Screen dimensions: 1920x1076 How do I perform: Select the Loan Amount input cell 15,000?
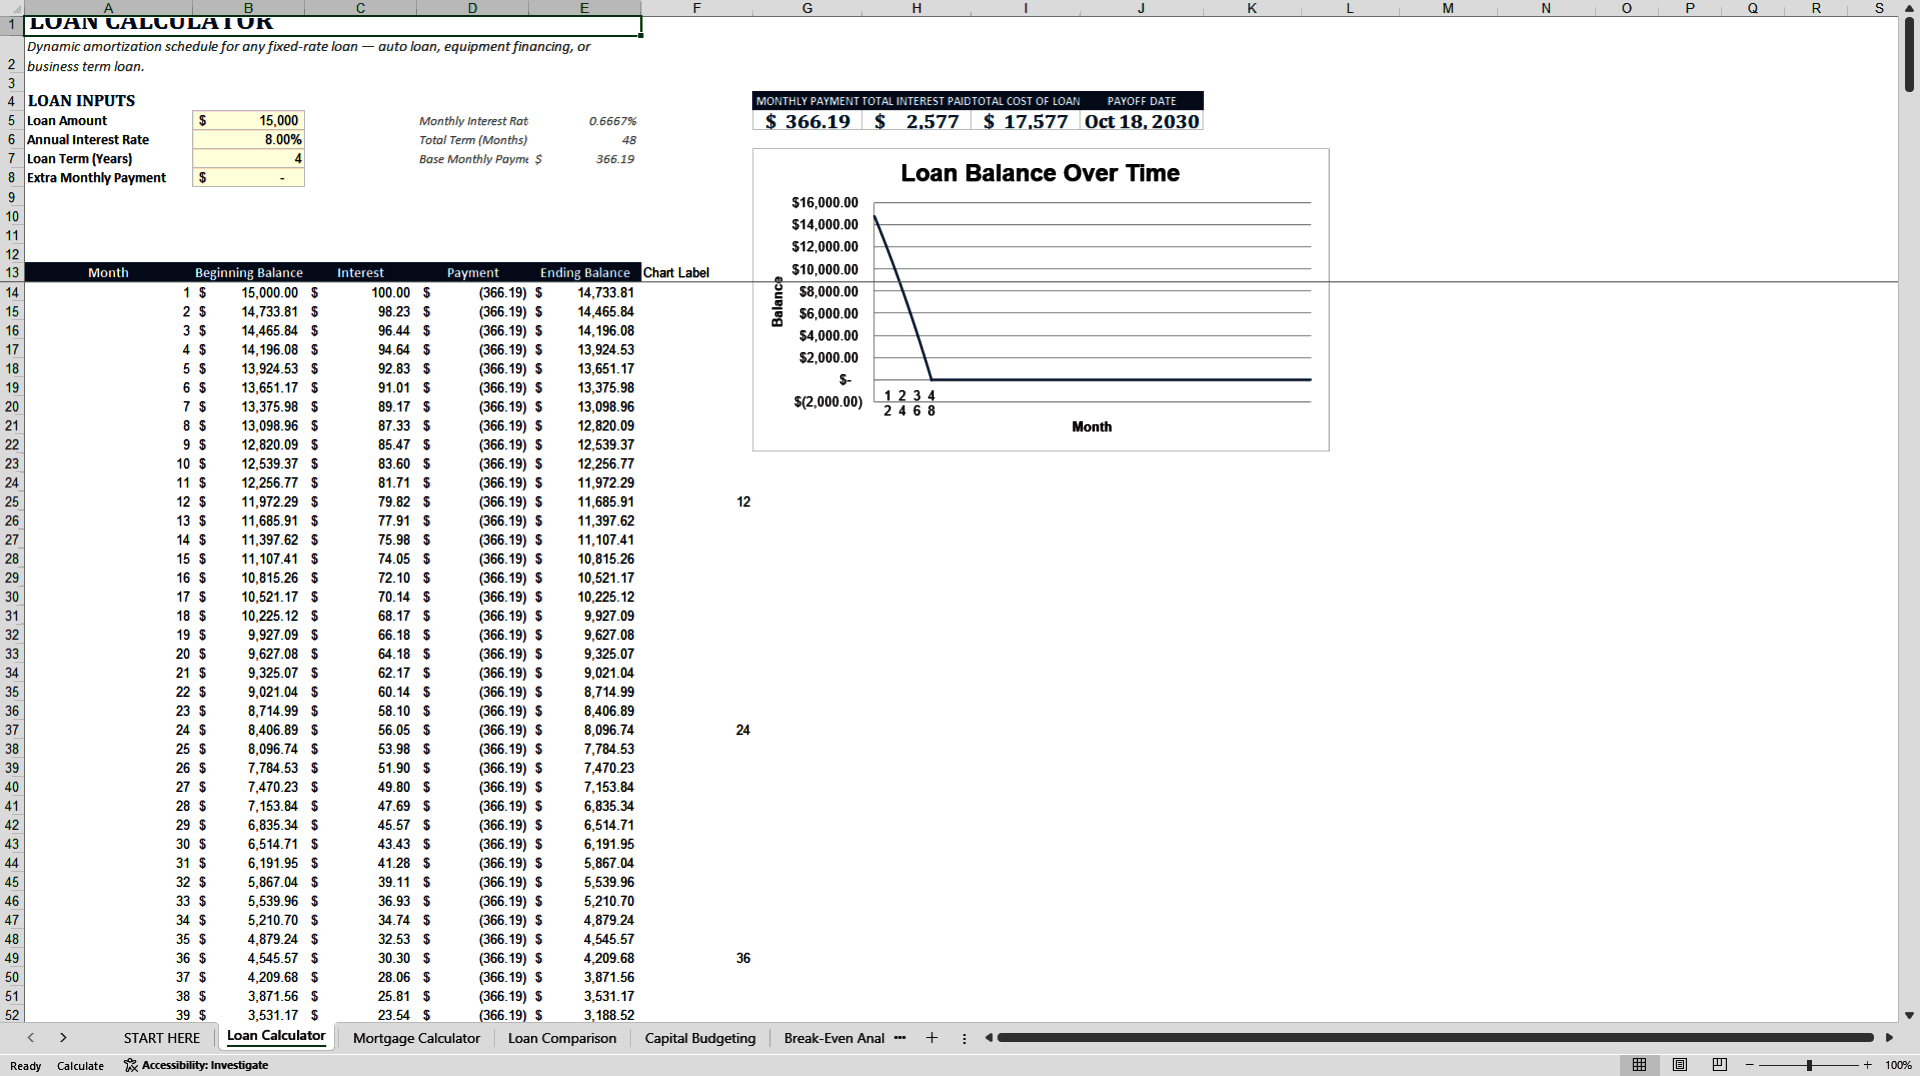[248, 121]
